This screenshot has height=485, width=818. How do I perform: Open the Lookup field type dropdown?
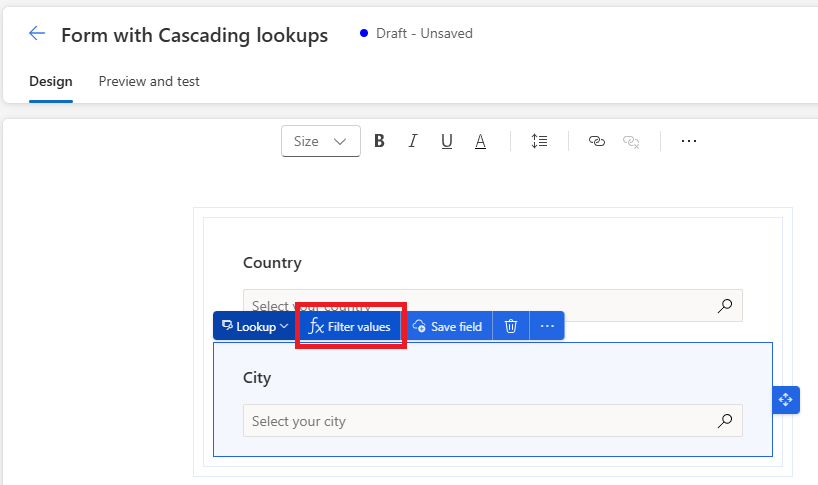click(x=255, y=326)
